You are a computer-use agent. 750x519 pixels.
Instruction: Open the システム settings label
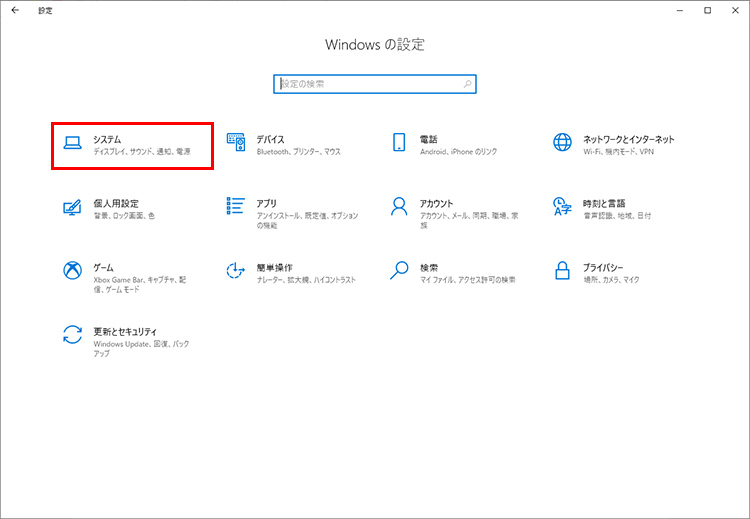(x=107, y=139)
